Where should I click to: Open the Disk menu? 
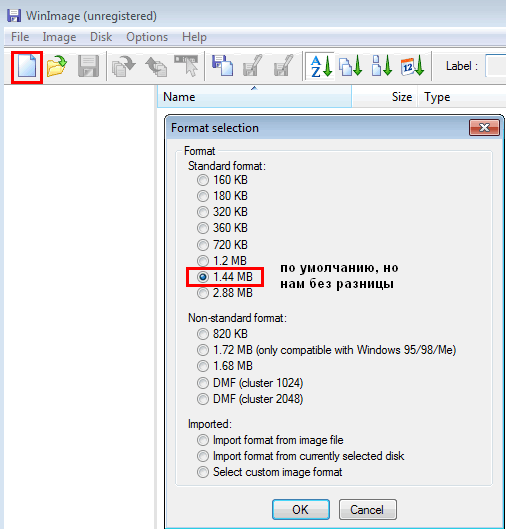coord(101,37)
